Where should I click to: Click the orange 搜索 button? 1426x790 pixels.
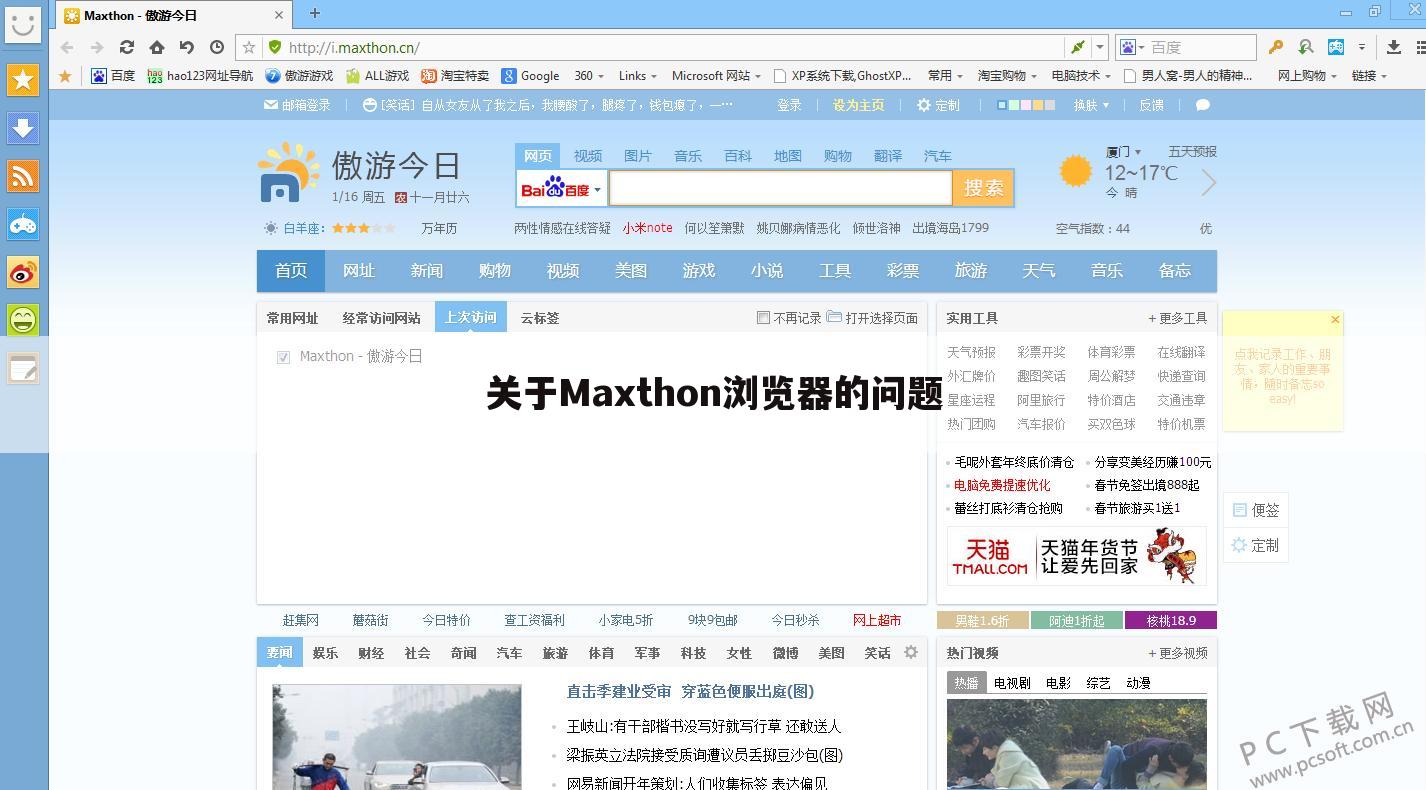(984, 188)
